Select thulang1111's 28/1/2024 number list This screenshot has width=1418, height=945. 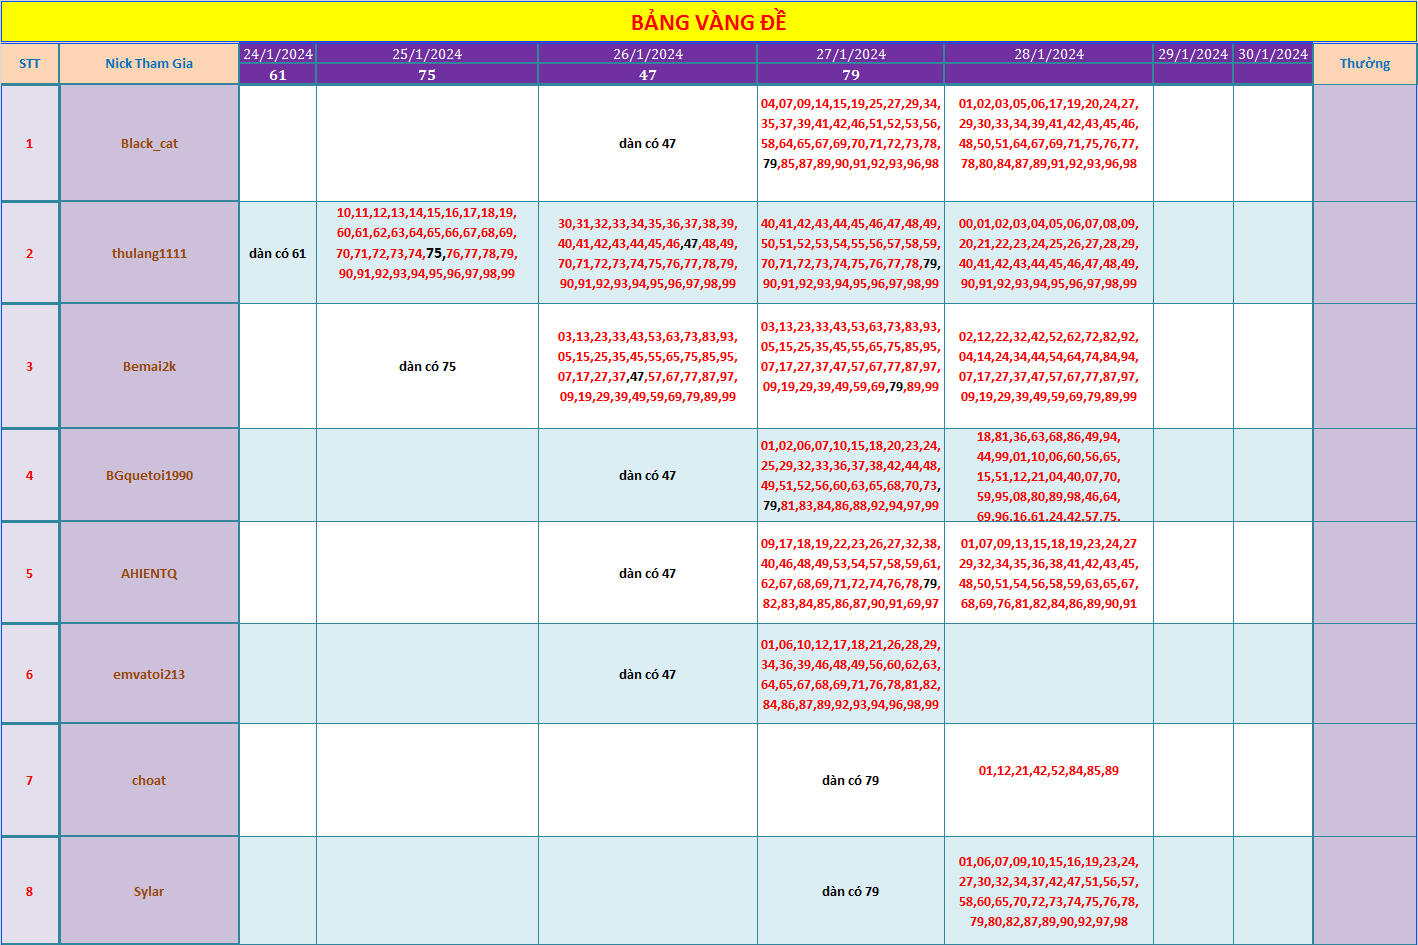click(x=1048, y=253)
